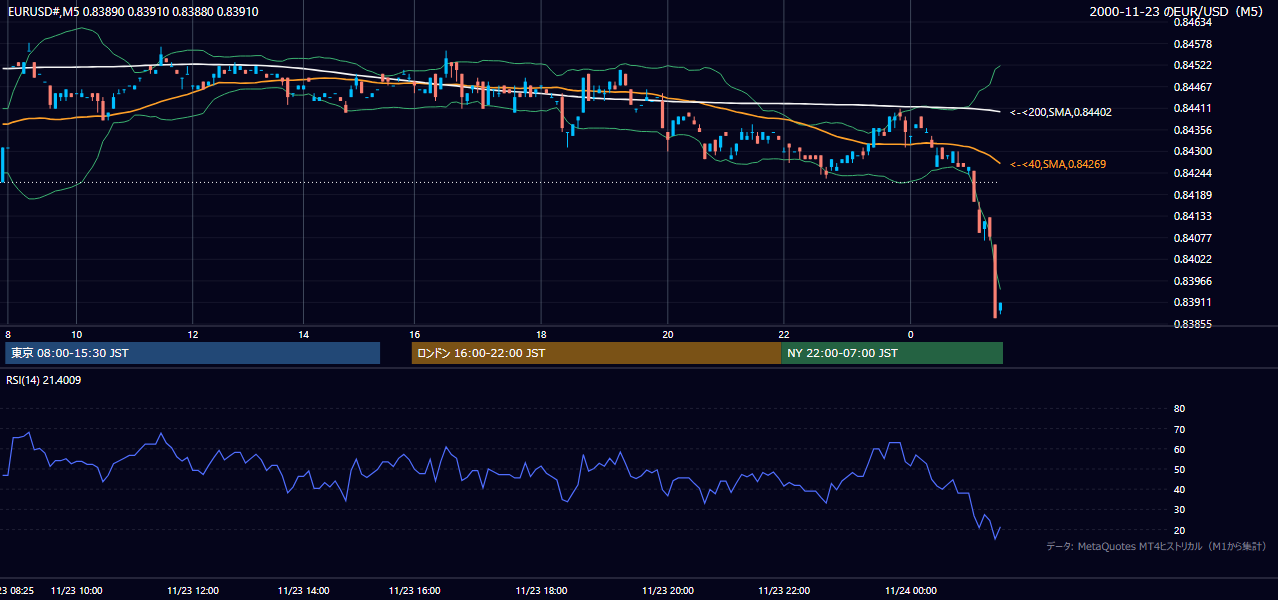The width and height of the screenshot is (1278, 600).
Task: Click RSI scale value 20
Action: pos(1179,530)
